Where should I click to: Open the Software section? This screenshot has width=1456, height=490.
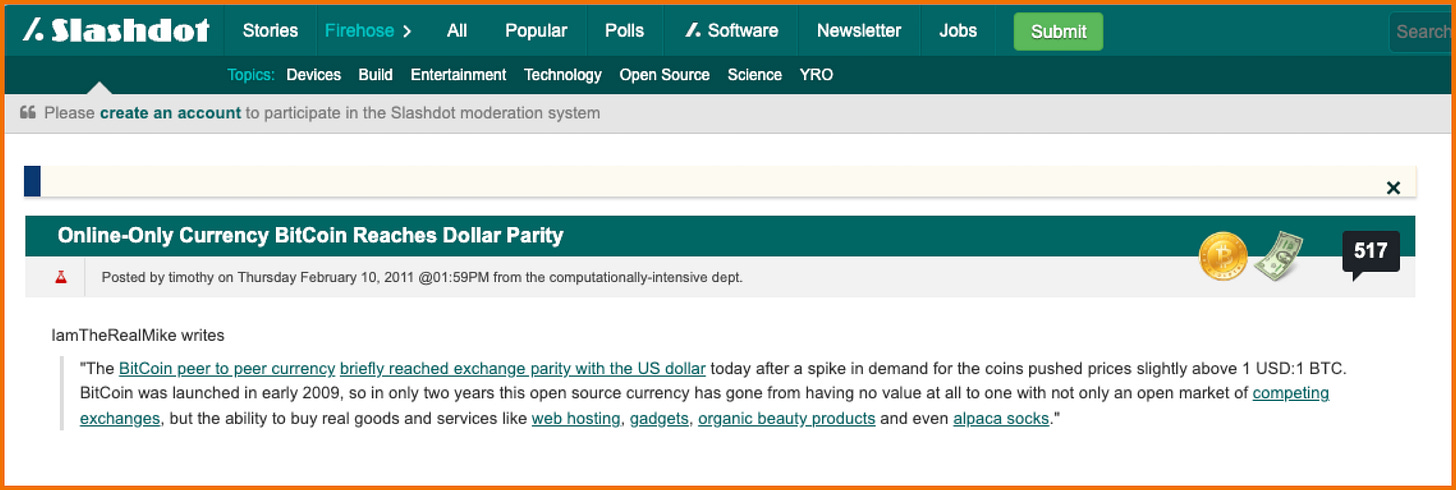pos(732,31)
